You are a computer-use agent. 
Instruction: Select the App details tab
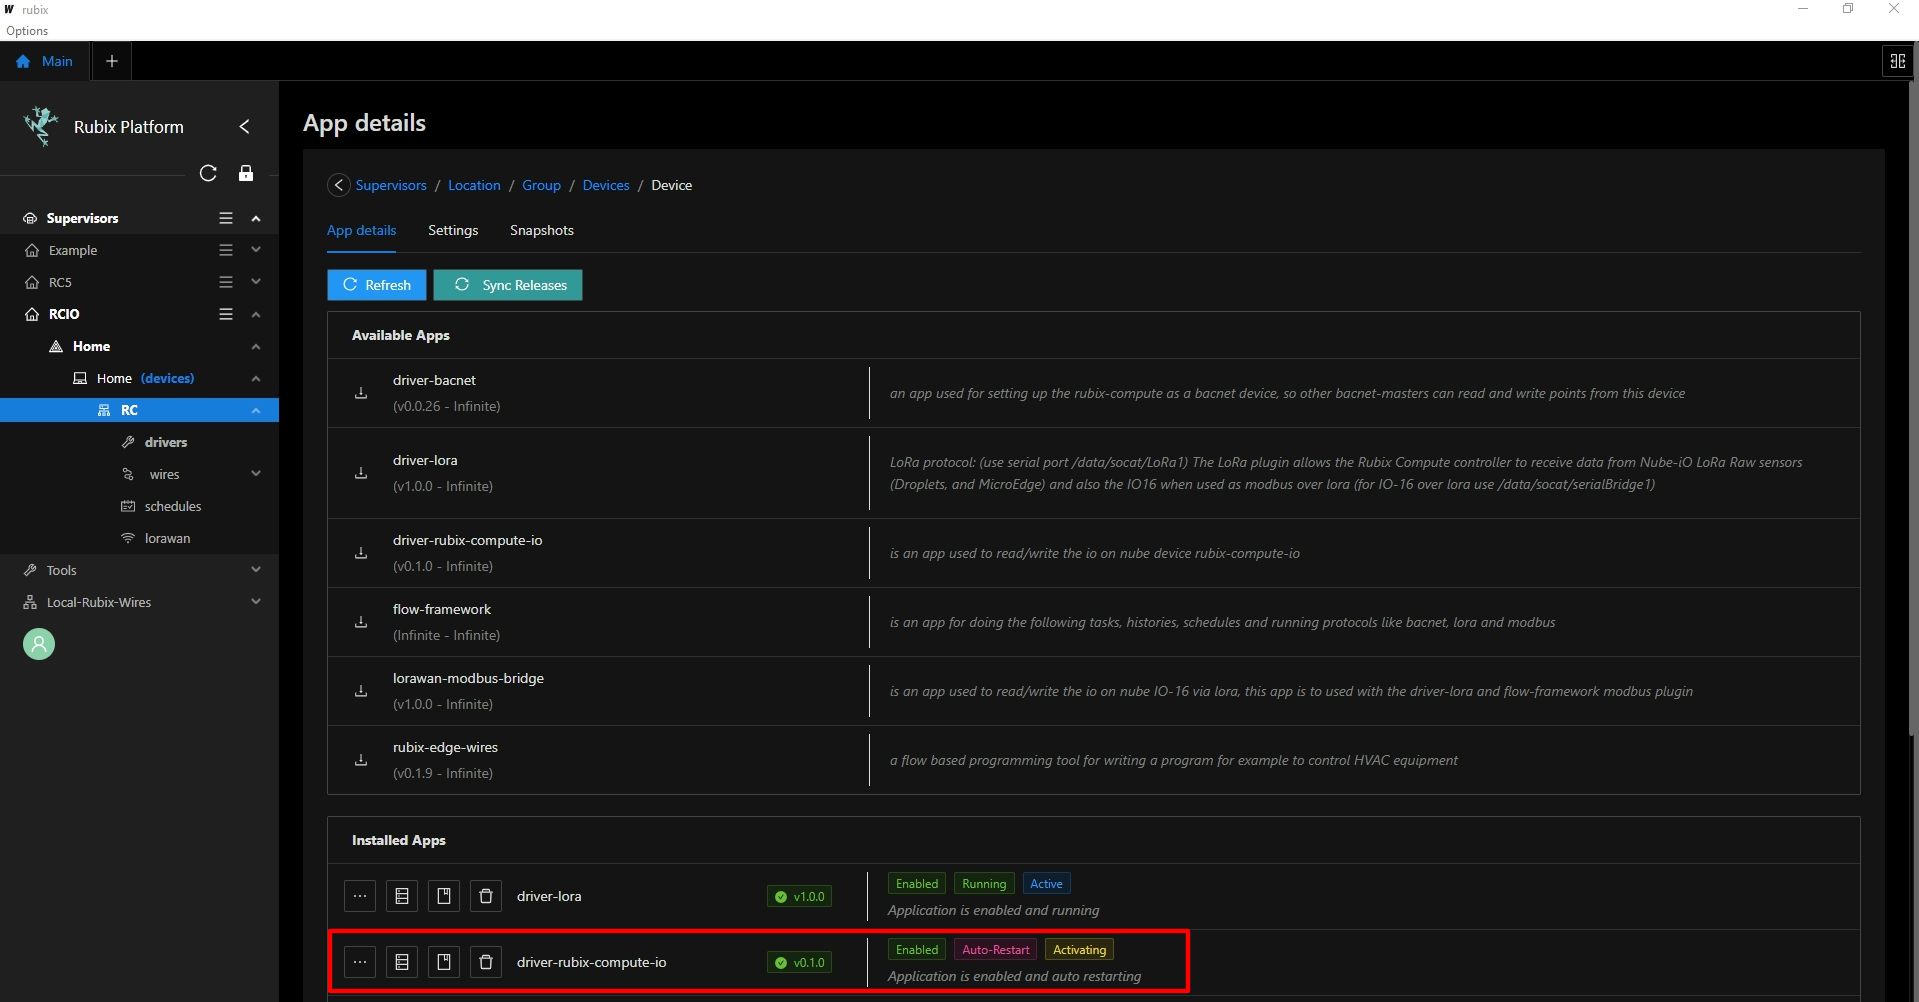tap(361, 230)
